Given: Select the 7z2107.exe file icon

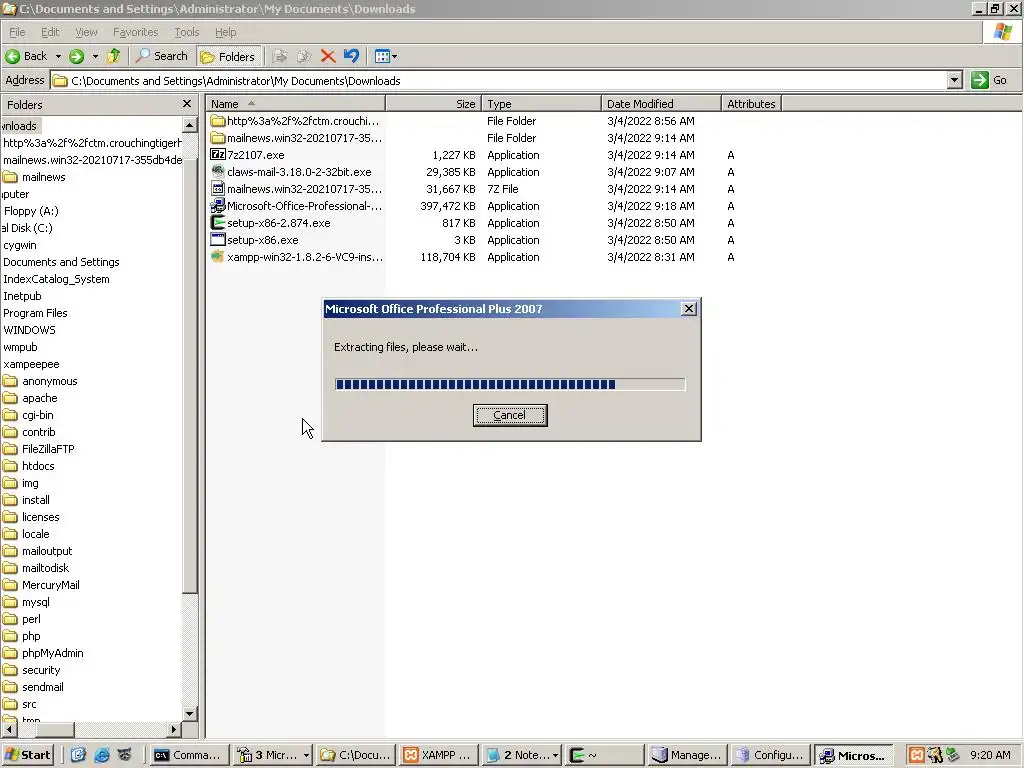Looking at the screenshot, I should pos(217,155).
